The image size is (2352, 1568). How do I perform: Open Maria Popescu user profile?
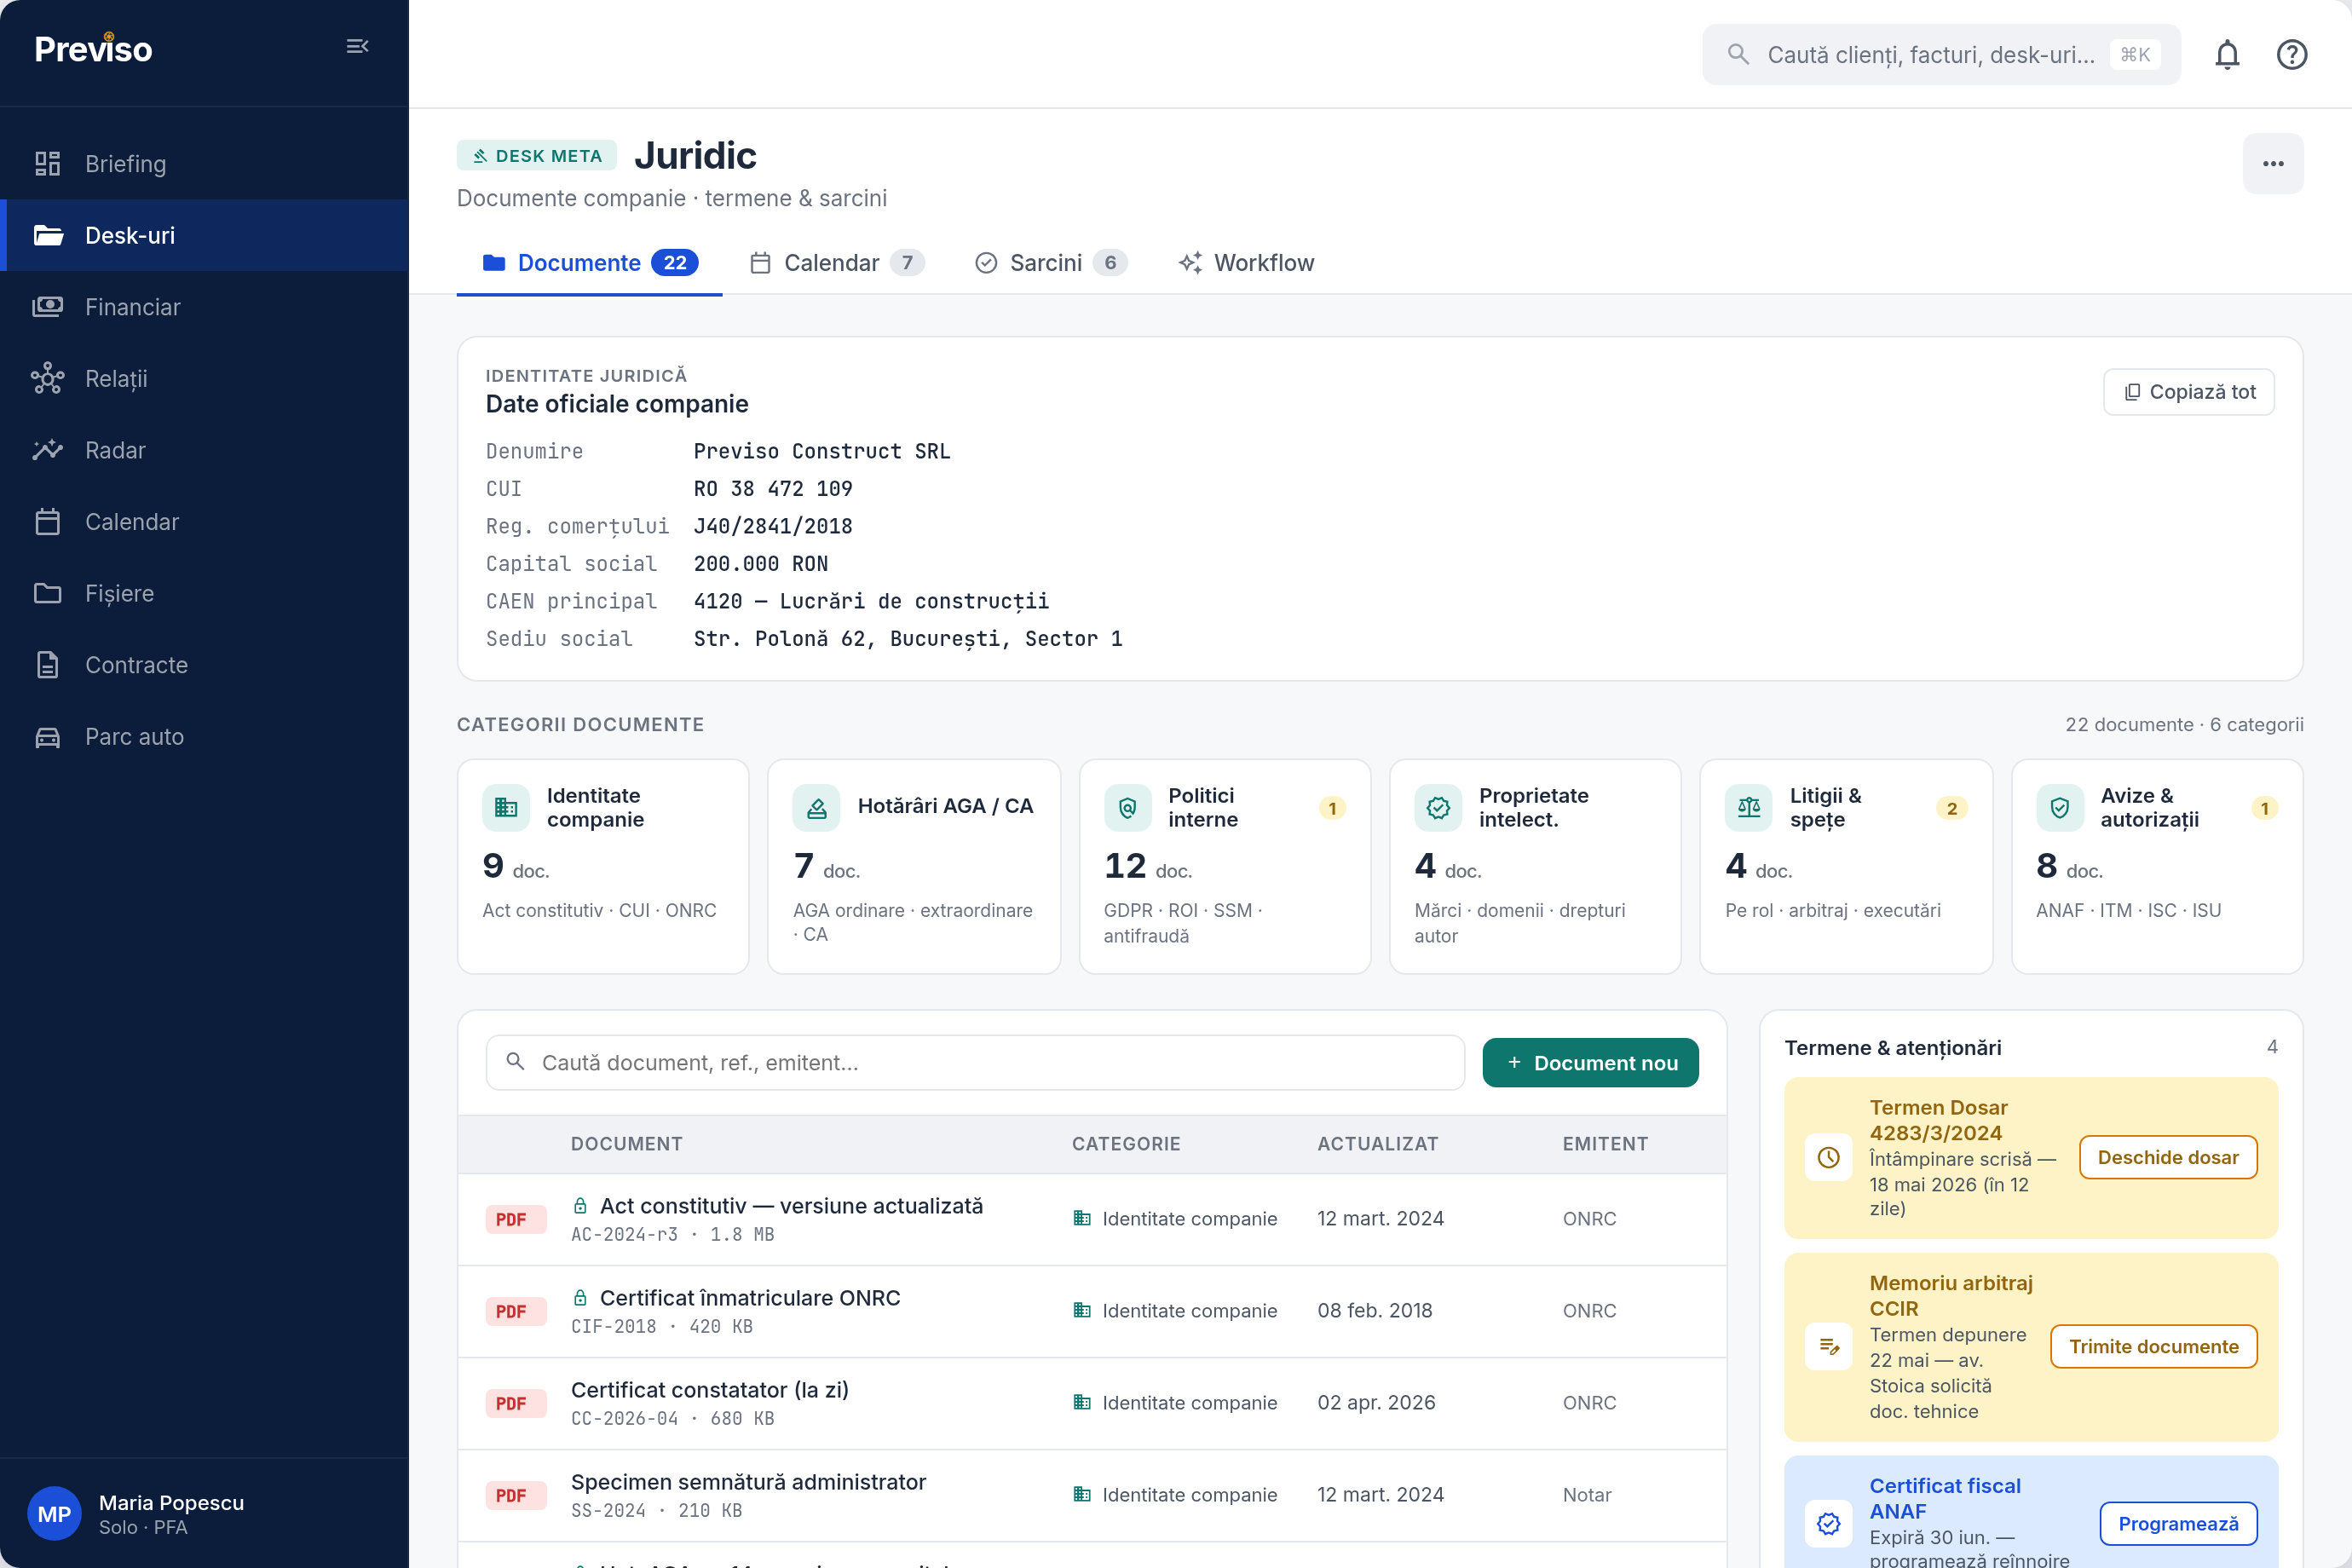click(204, 1514)
